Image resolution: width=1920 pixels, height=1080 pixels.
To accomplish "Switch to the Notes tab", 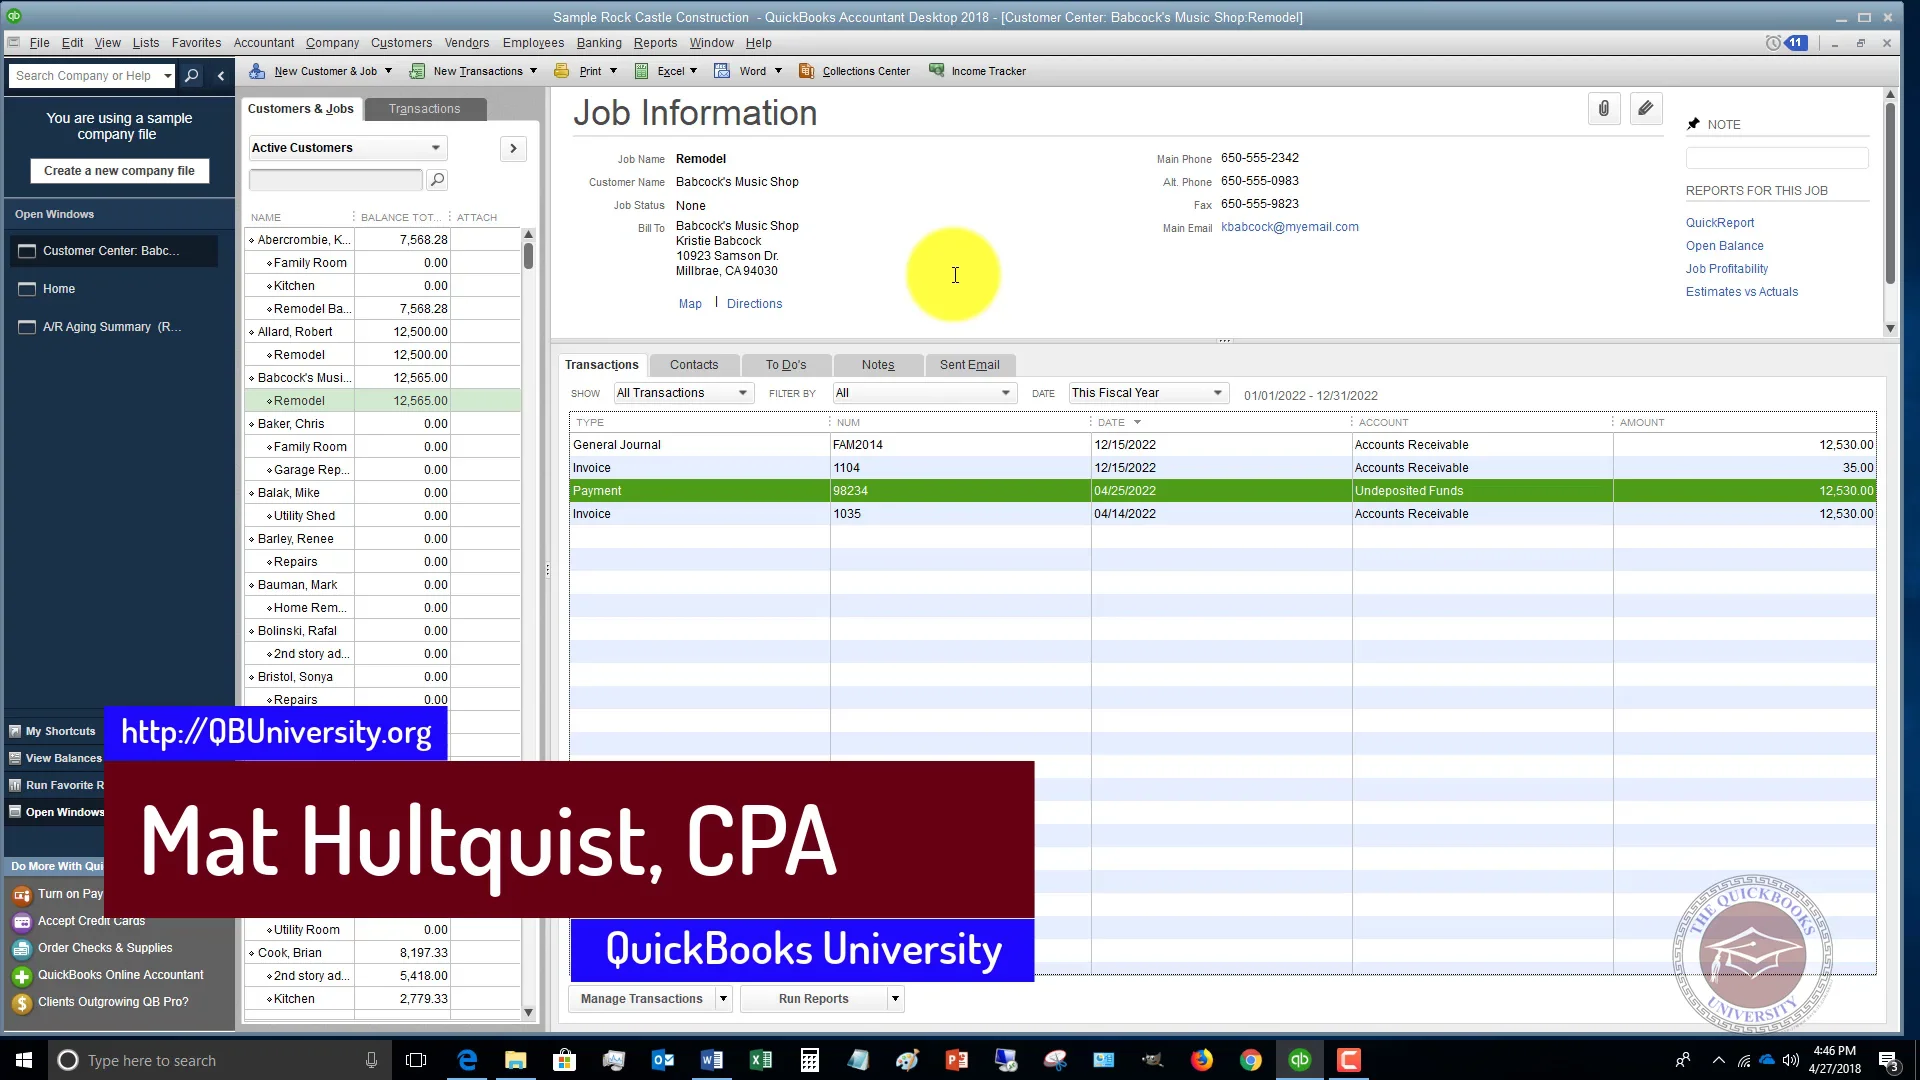I will 878,365.
